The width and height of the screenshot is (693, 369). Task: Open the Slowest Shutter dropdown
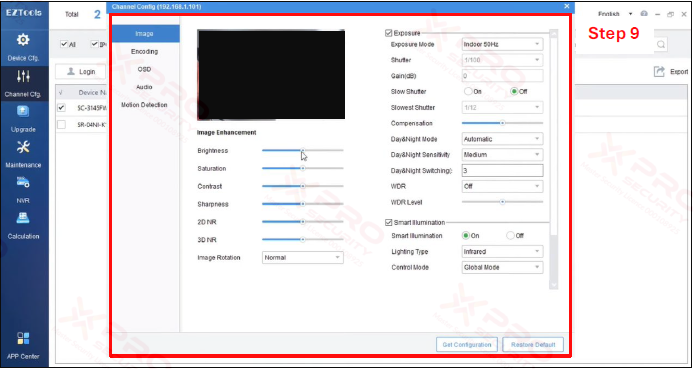(502, 107)
